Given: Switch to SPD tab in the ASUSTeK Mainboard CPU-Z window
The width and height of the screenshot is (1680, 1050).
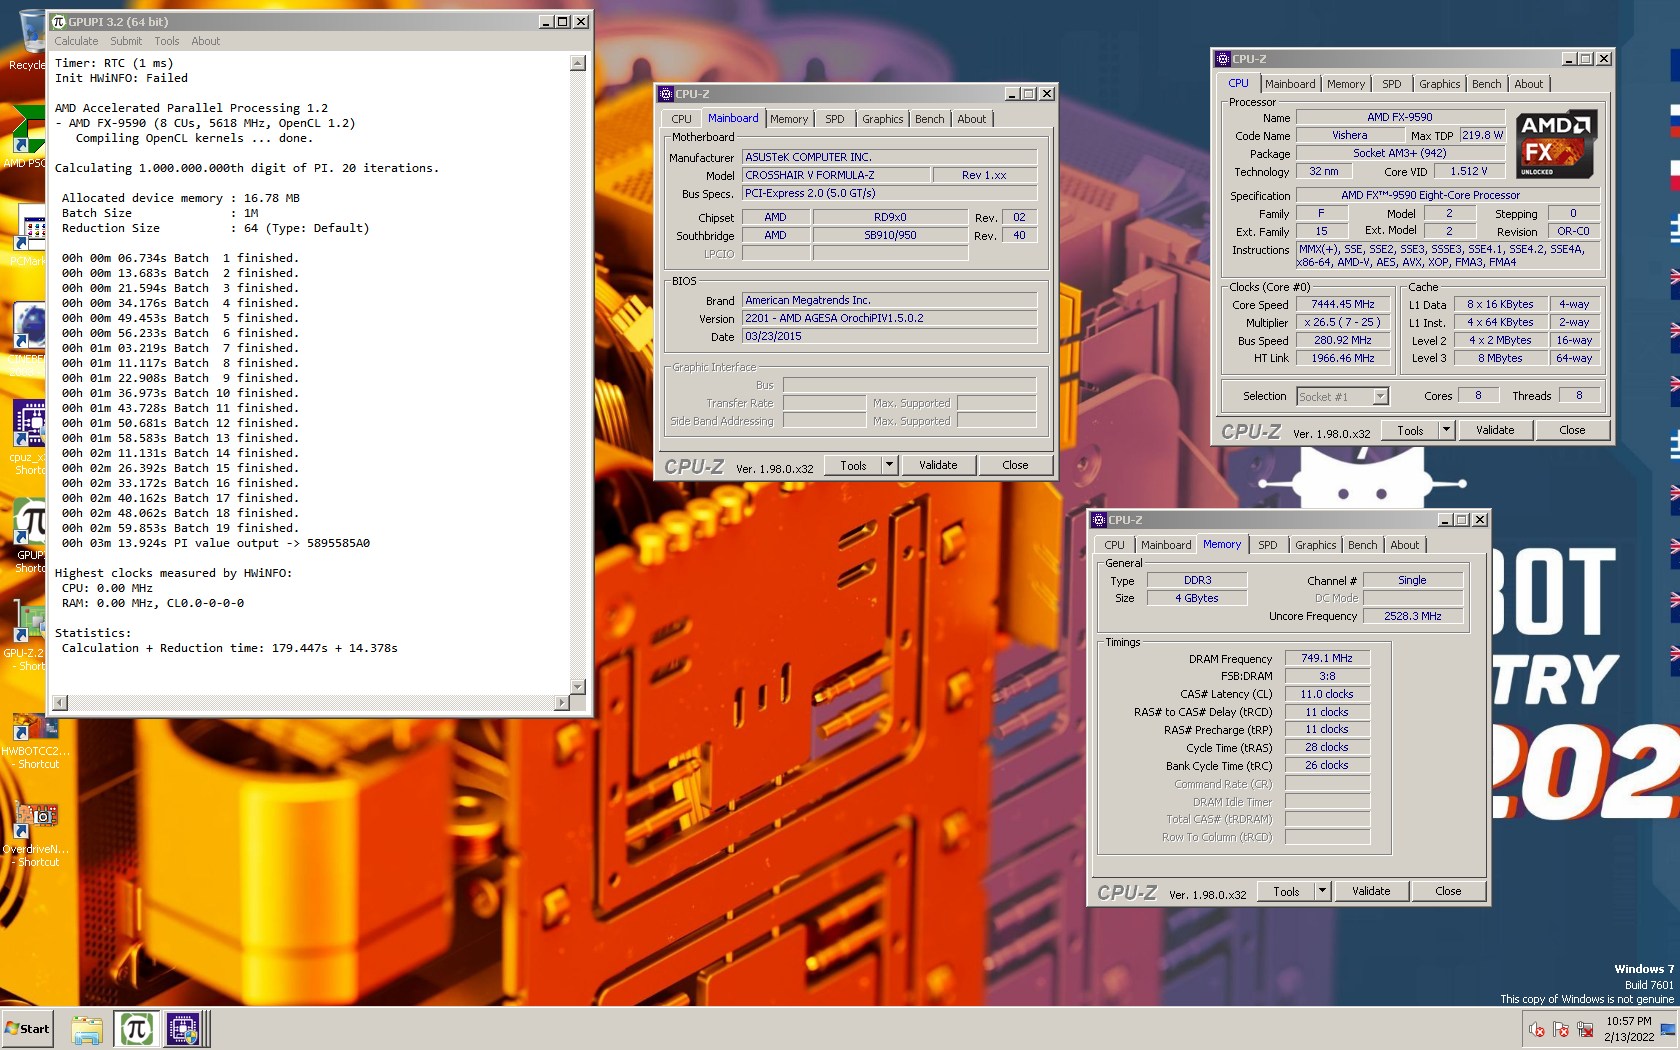Looking at the screenshot, I should [835, 119].
